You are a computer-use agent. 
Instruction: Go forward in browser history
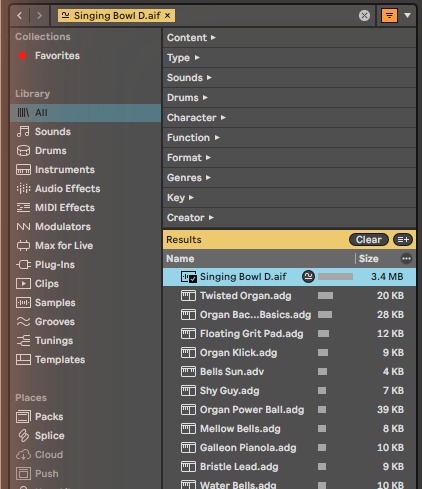[39, 15]
